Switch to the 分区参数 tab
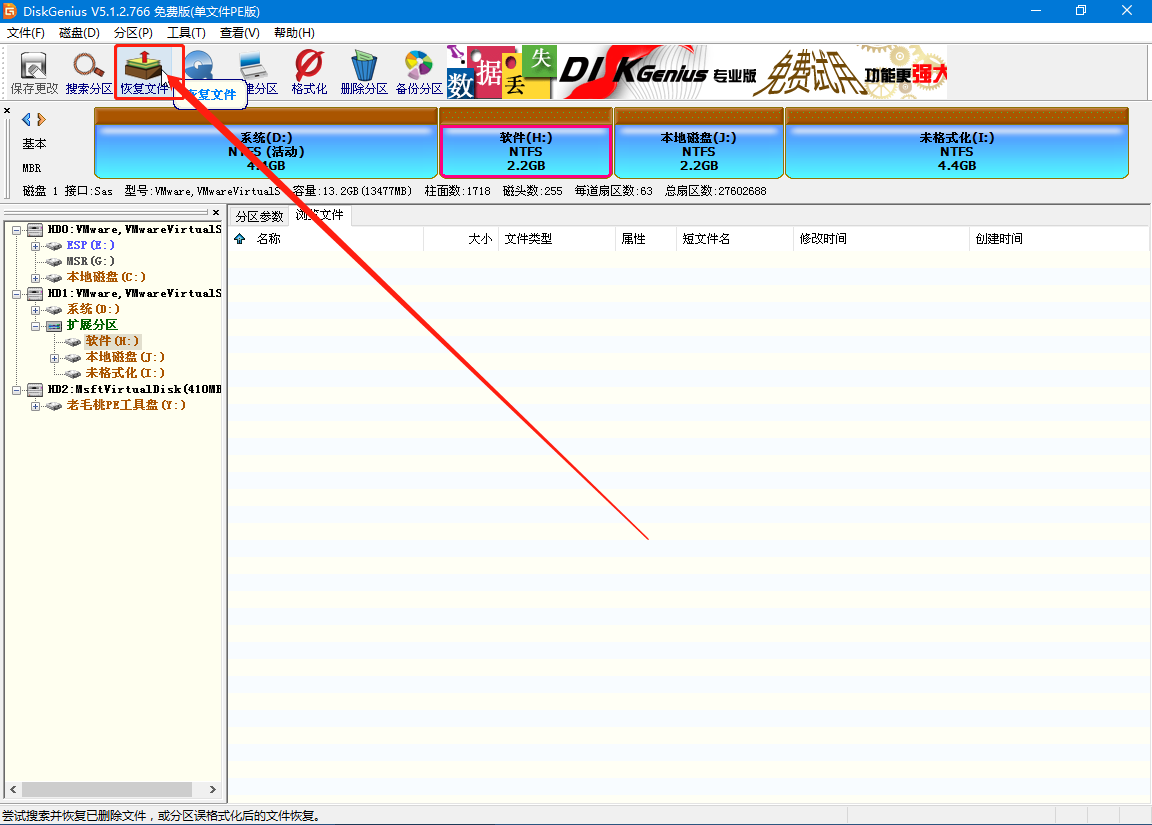The height and width of the screenshot is (825, 1152). [x=259, y=216]
